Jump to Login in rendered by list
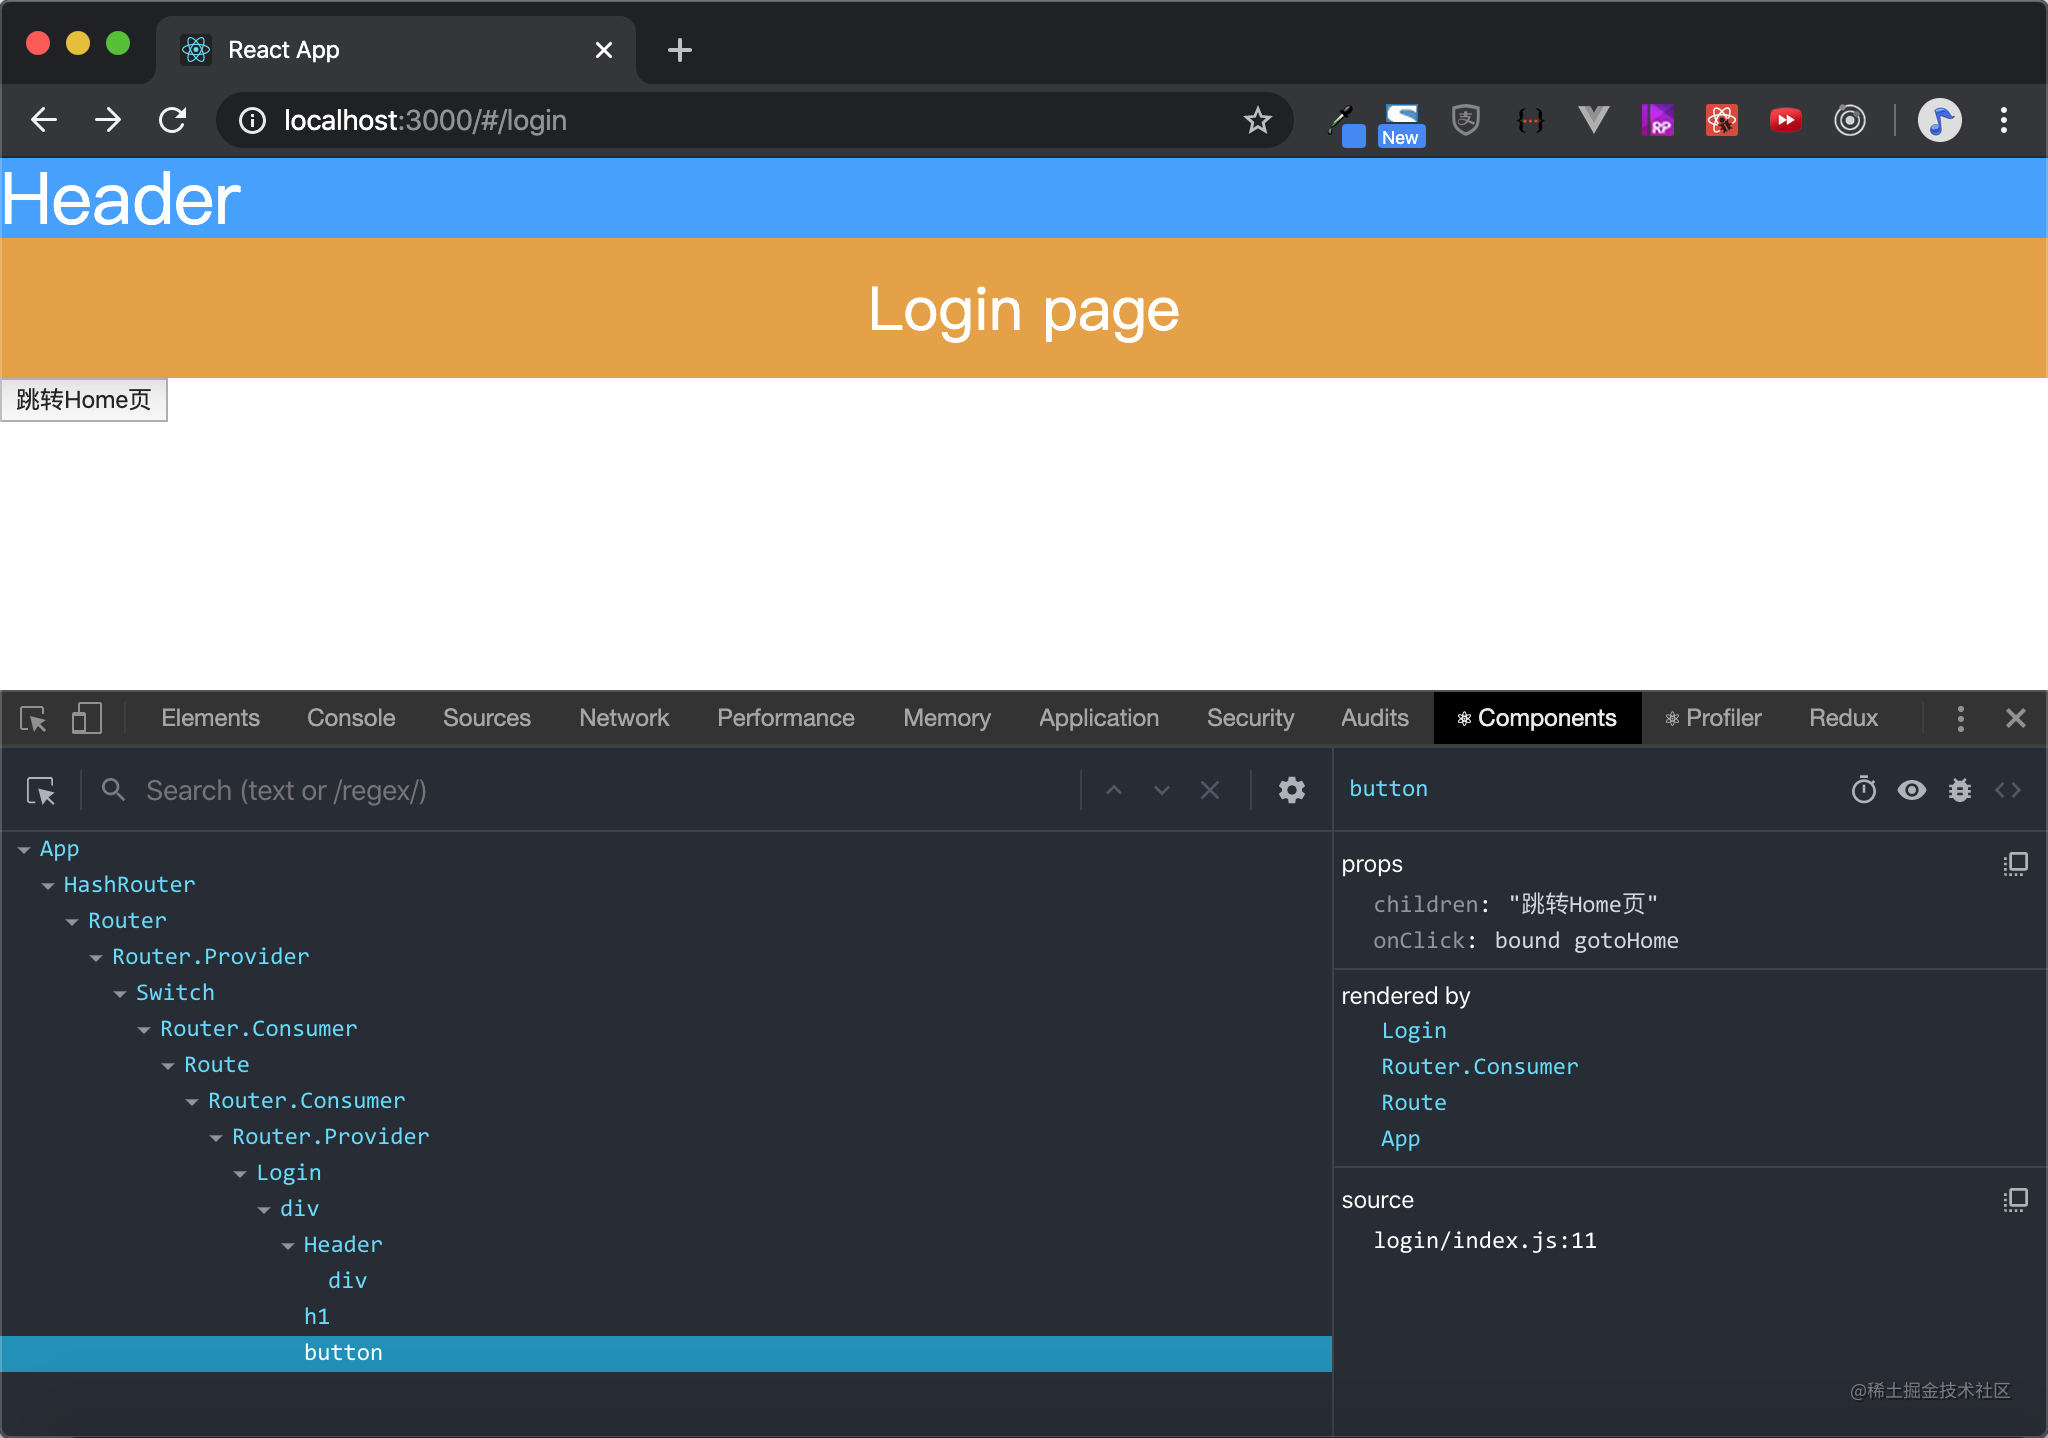The image size is (2048, 1438). [x=1414, y=1031]
